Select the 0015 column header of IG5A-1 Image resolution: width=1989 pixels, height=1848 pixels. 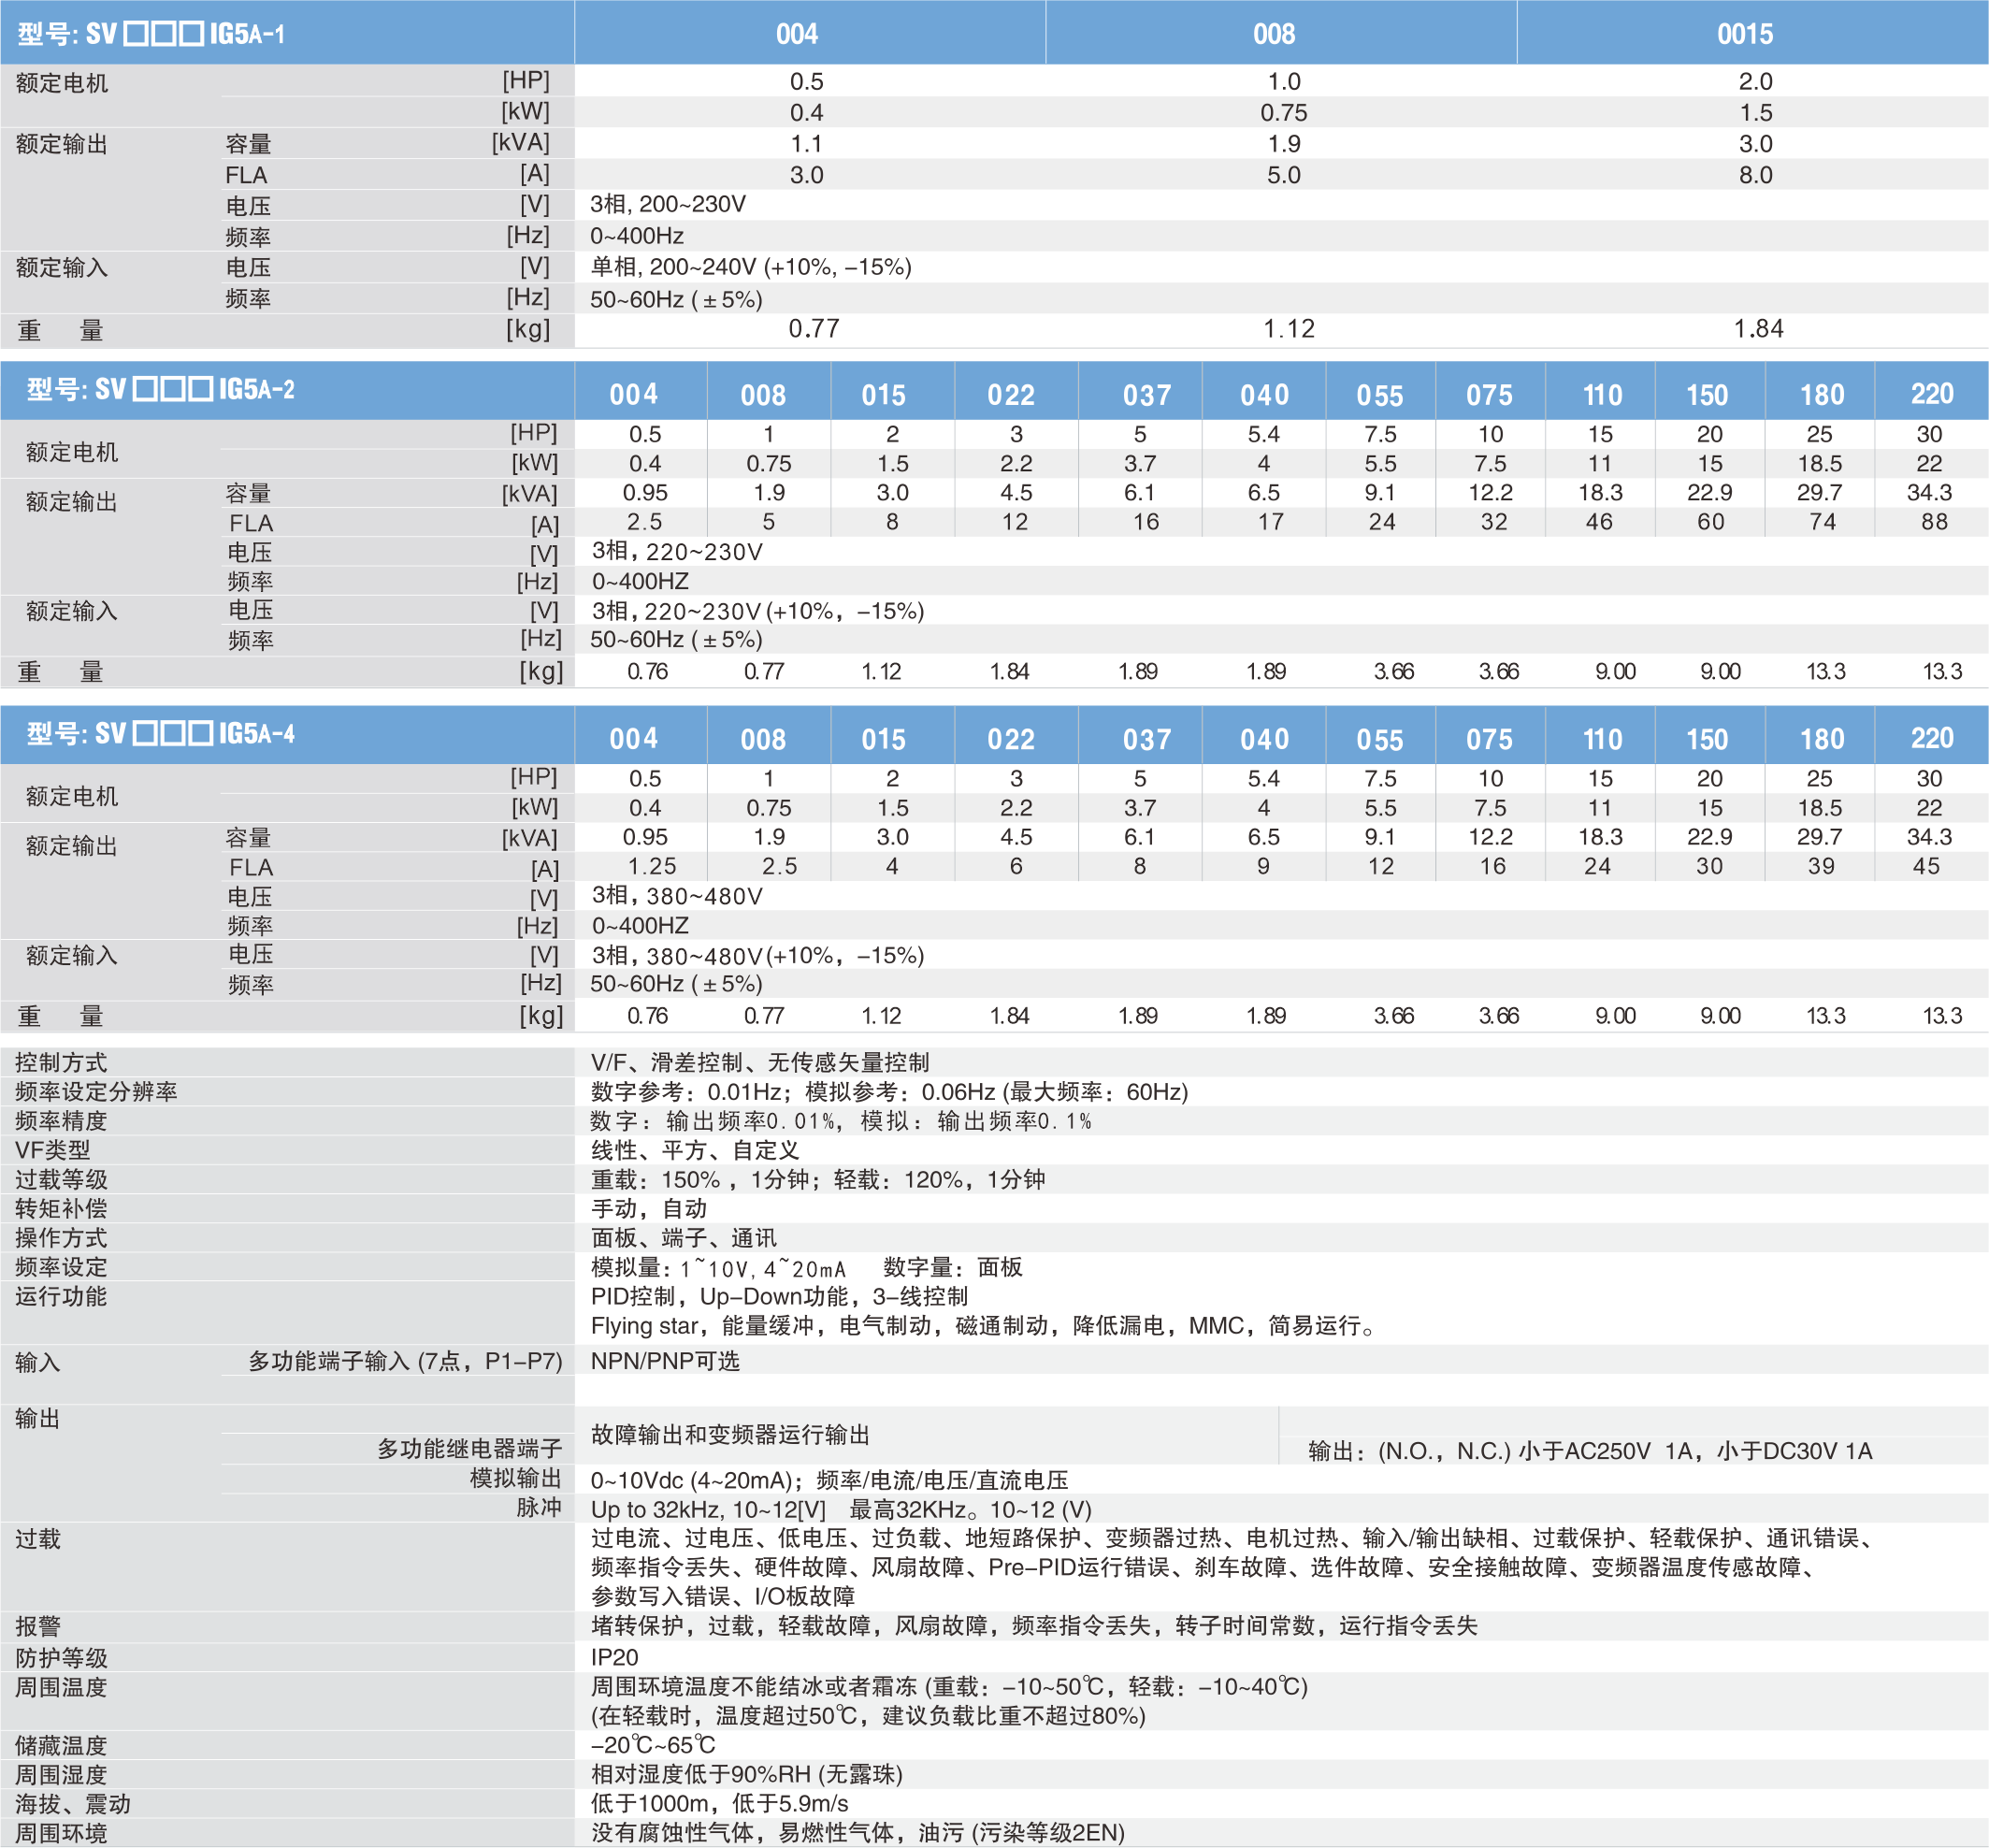(x=1745, y=34)
